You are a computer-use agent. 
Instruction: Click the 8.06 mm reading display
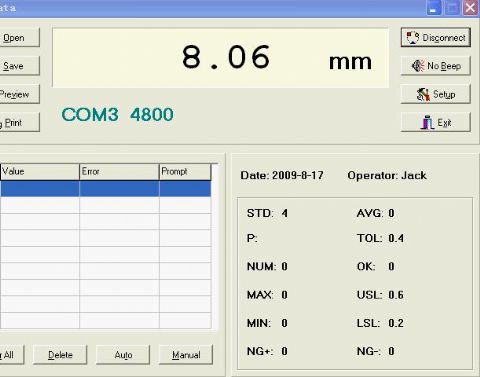220,58
